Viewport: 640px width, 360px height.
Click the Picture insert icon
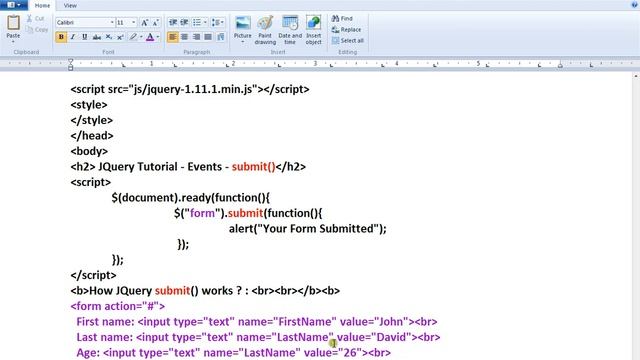tap(242, 24)
